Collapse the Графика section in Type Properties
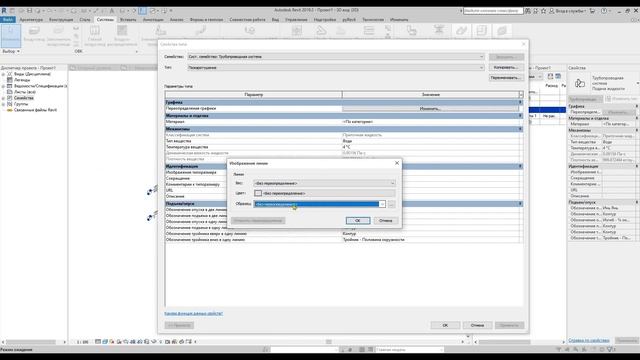Viewport: 640px width, 360px height. (520, 102)
